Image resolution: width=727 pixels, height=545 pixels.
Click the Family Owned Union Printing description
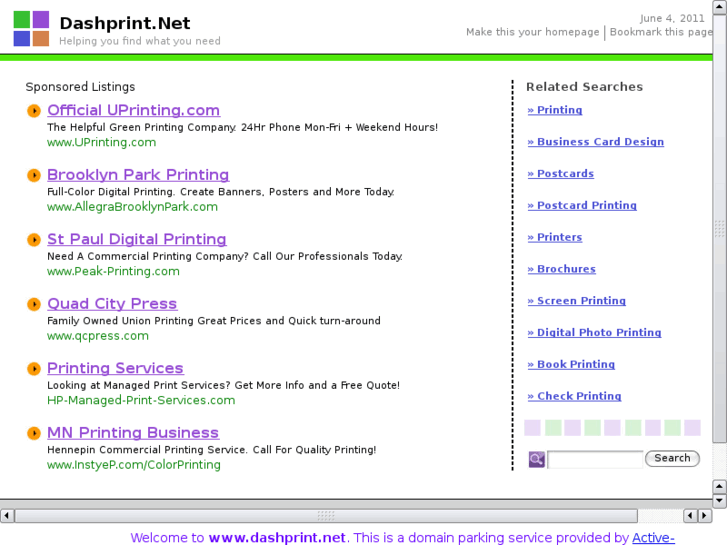pos(214,321)
